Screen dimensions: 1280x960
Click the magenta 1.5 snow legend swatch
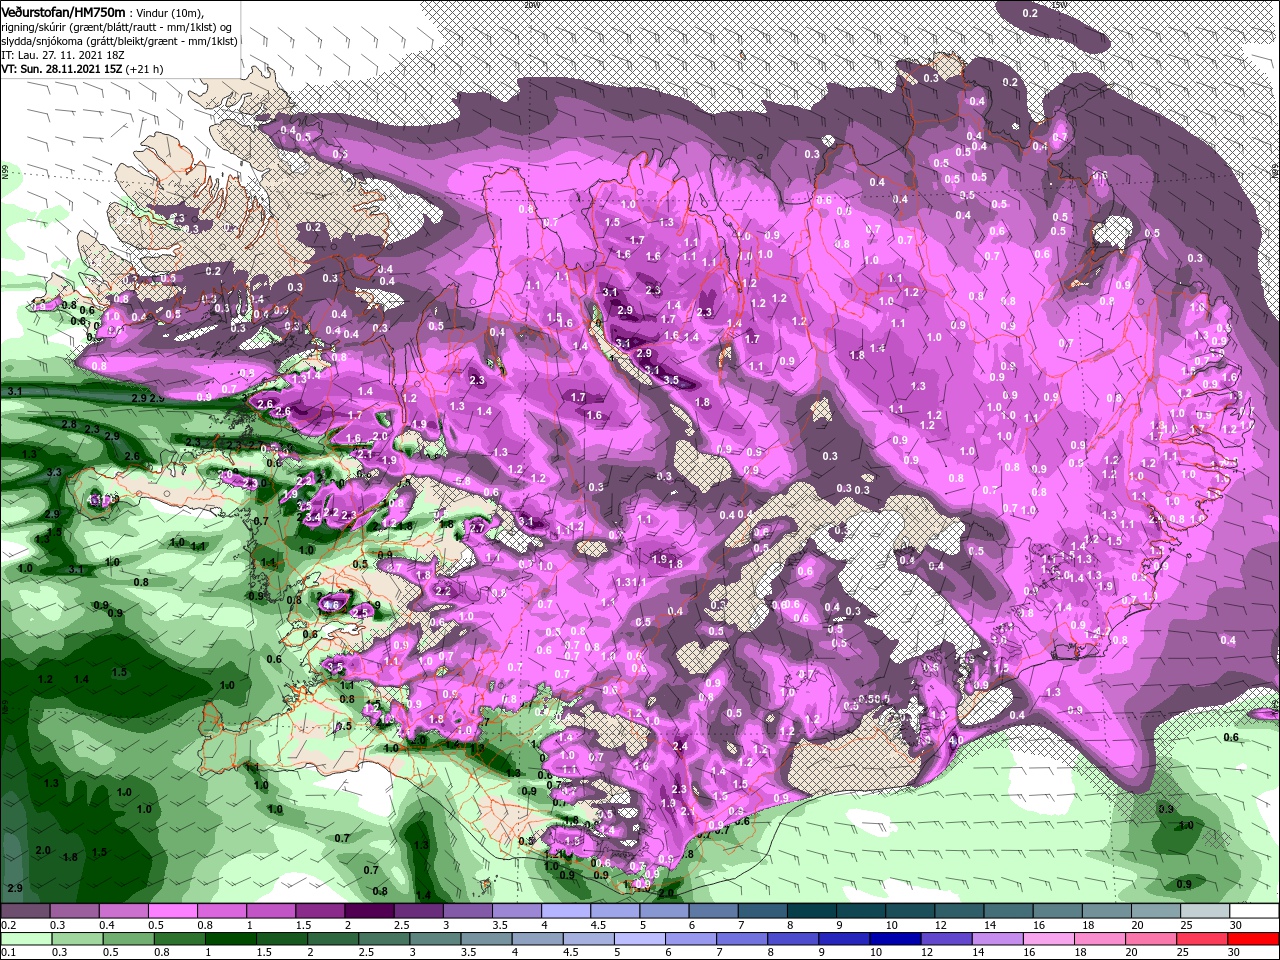(320, 912)
